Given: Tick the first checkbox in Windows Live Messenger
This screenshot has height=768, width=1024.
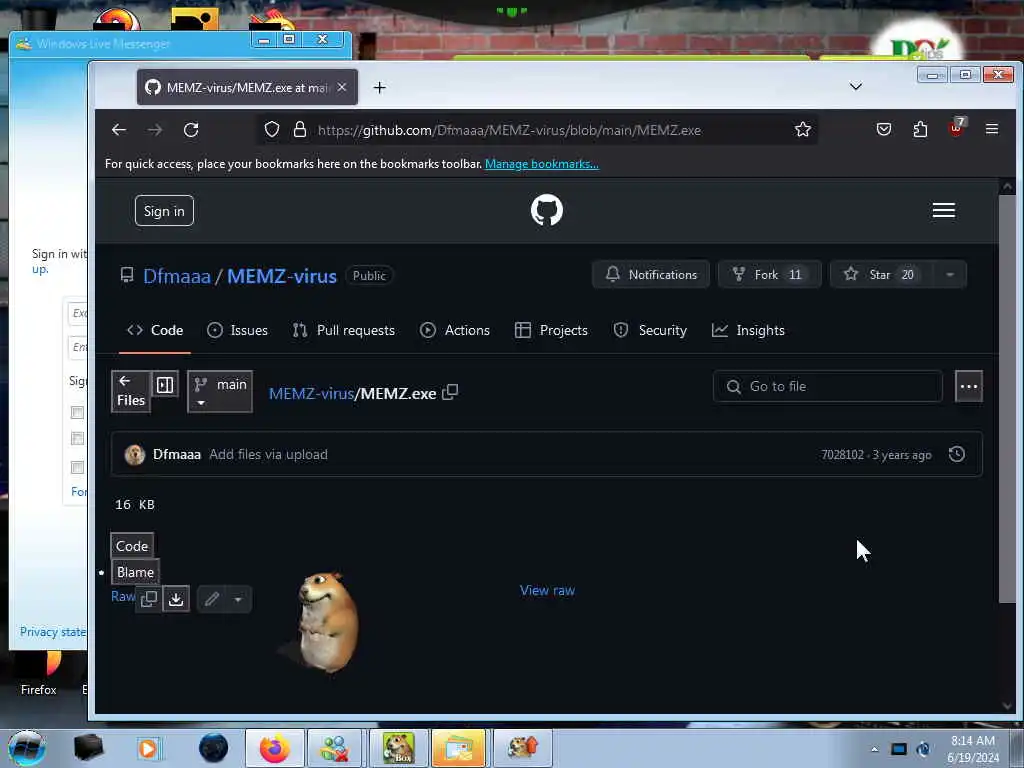Looking at the screenshot, I should click(77, 412).
